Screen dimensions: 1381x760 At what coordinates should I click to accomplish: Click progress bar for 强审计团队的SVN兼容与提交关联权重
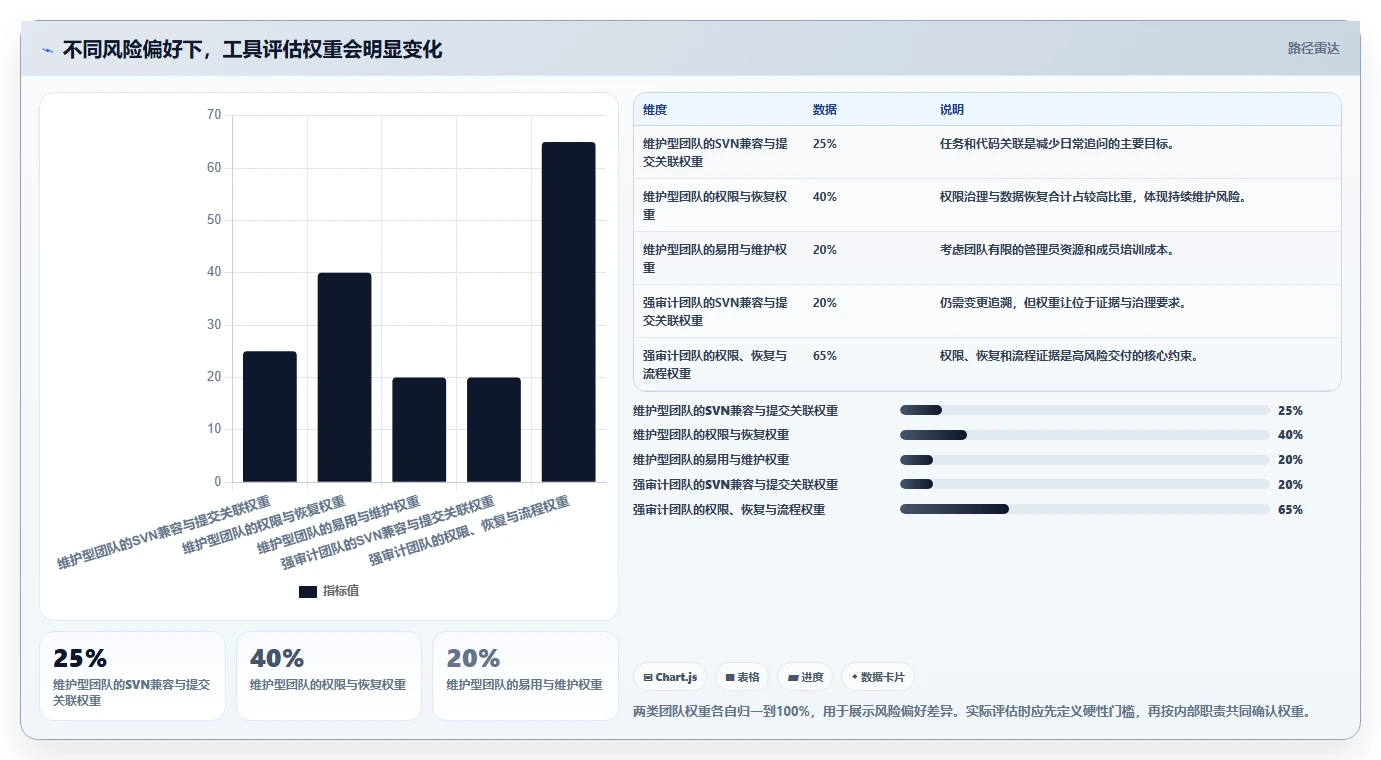point(1085,485)
